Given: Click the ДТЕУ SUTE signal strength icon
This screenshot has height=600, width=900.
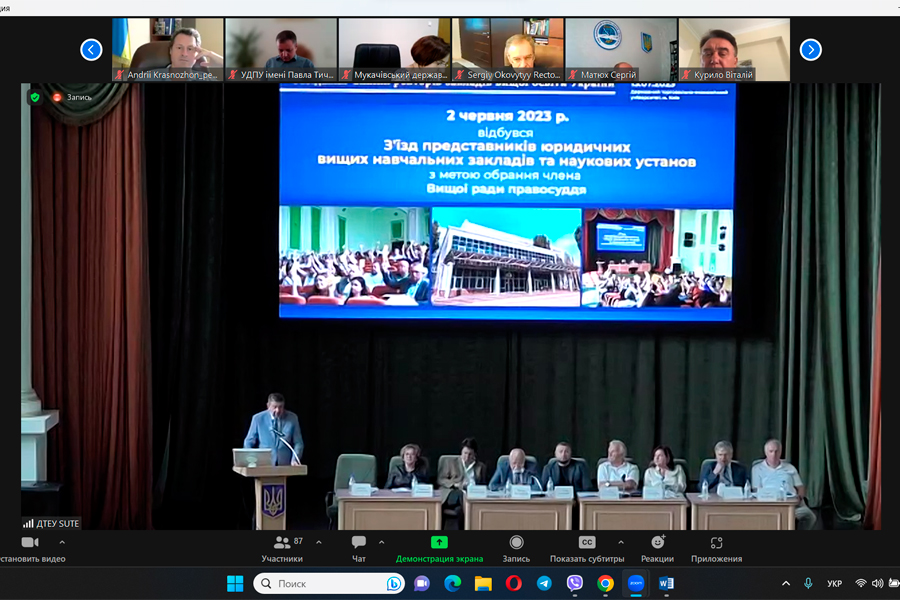Looking at the screenshot, I should tap(28, 524).
